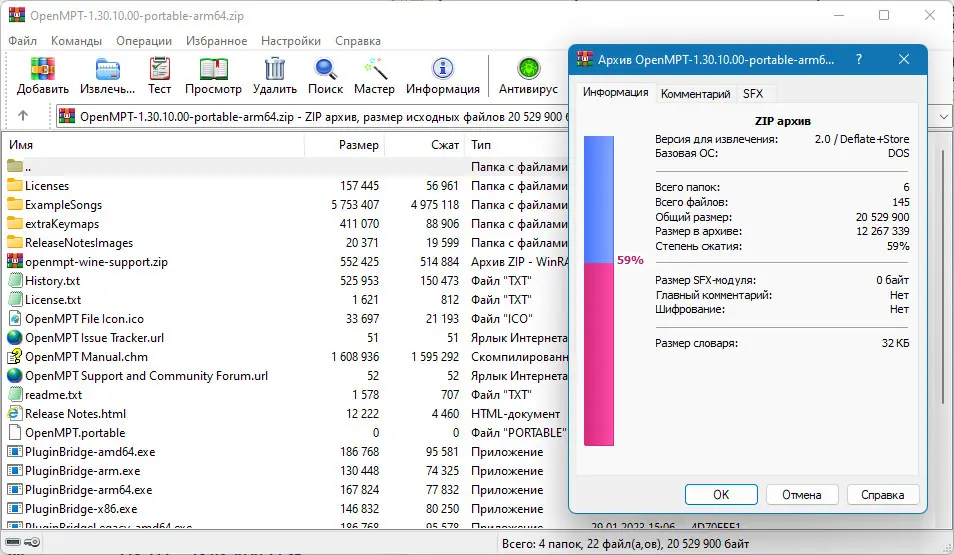The height and width of the screenshot is (555, 954).
Task: Click the Информация (Info) toolbar icon
Action: pos(443,69)
